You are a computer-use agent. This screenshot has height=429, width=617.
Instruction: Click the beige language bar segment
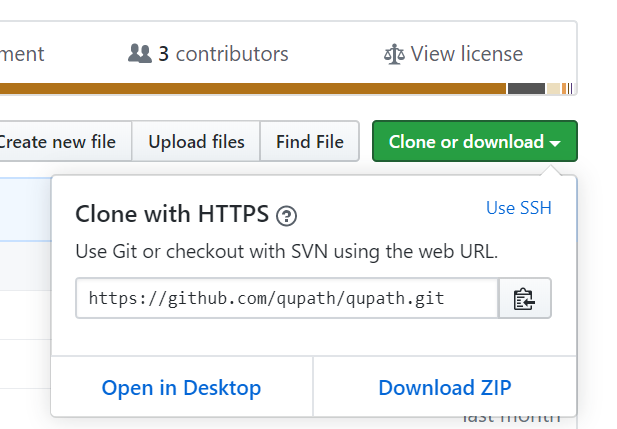(x=553, y=89)
